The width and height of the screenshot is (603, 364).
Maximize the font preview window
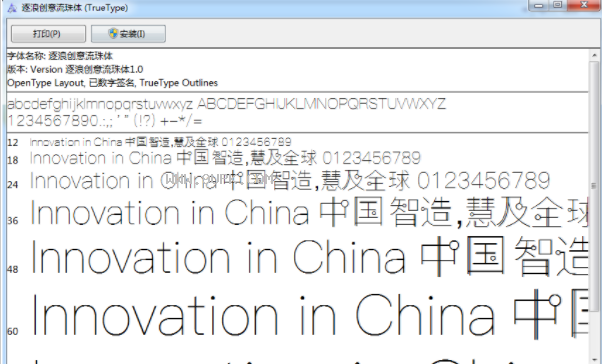pos(558,5)
